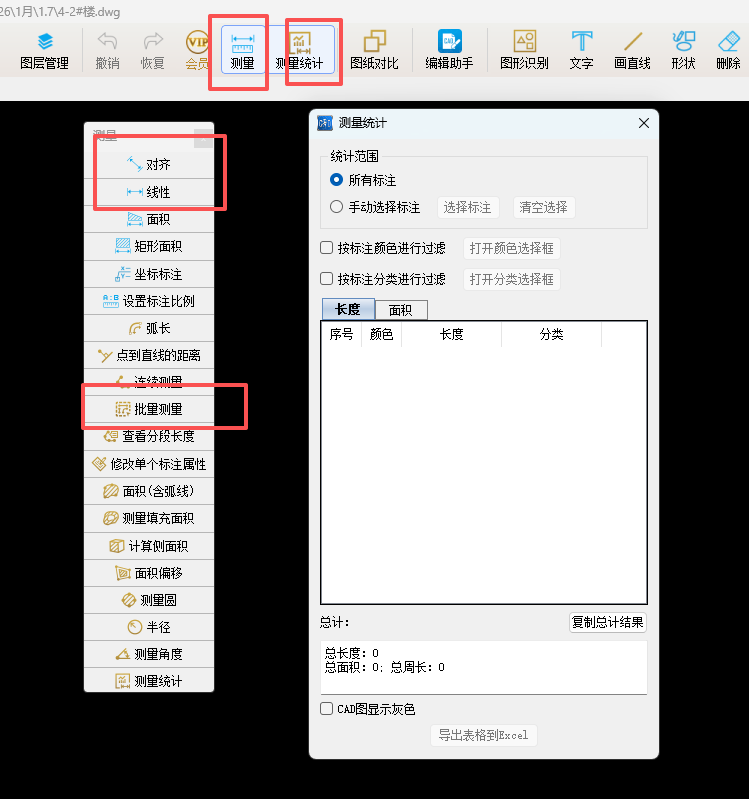Viewport: 749px width, 799px height.
Task: Select the 形状 shape tool
Action: pyautogui.click(x=683, y=50)
